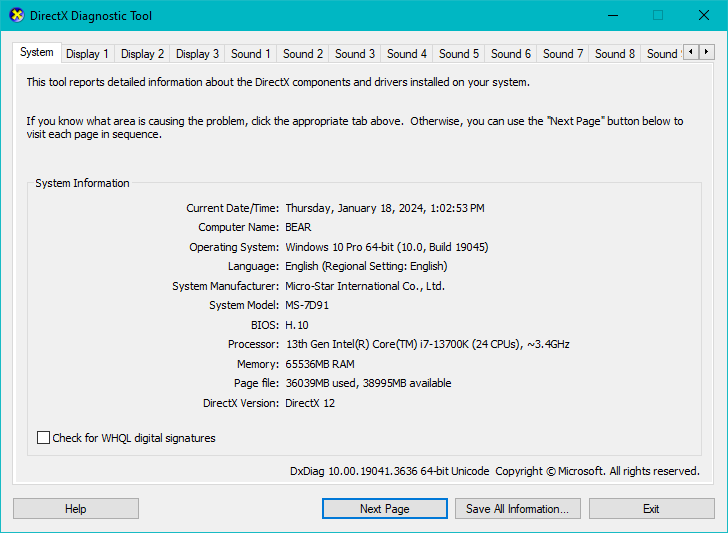
Task: Open the Display 2 tab
Action: 143,54
